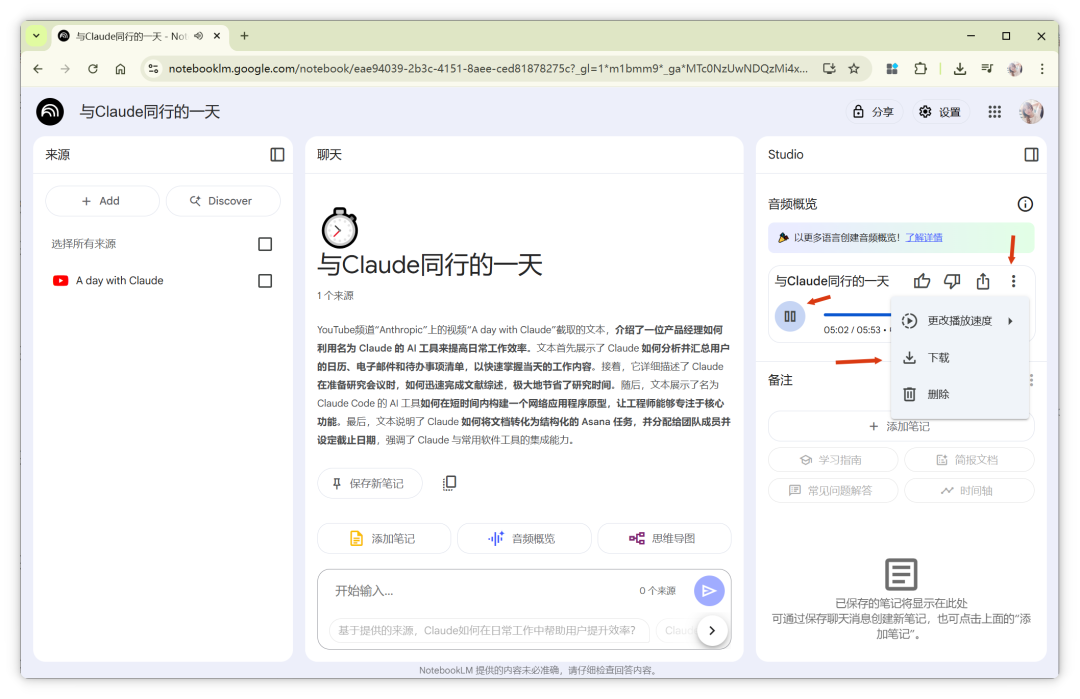Image resolution: width=1080 pixels, height=699 pixels.
Task: Check the 选择所有来源 checkbox
Action: (264, 244)
